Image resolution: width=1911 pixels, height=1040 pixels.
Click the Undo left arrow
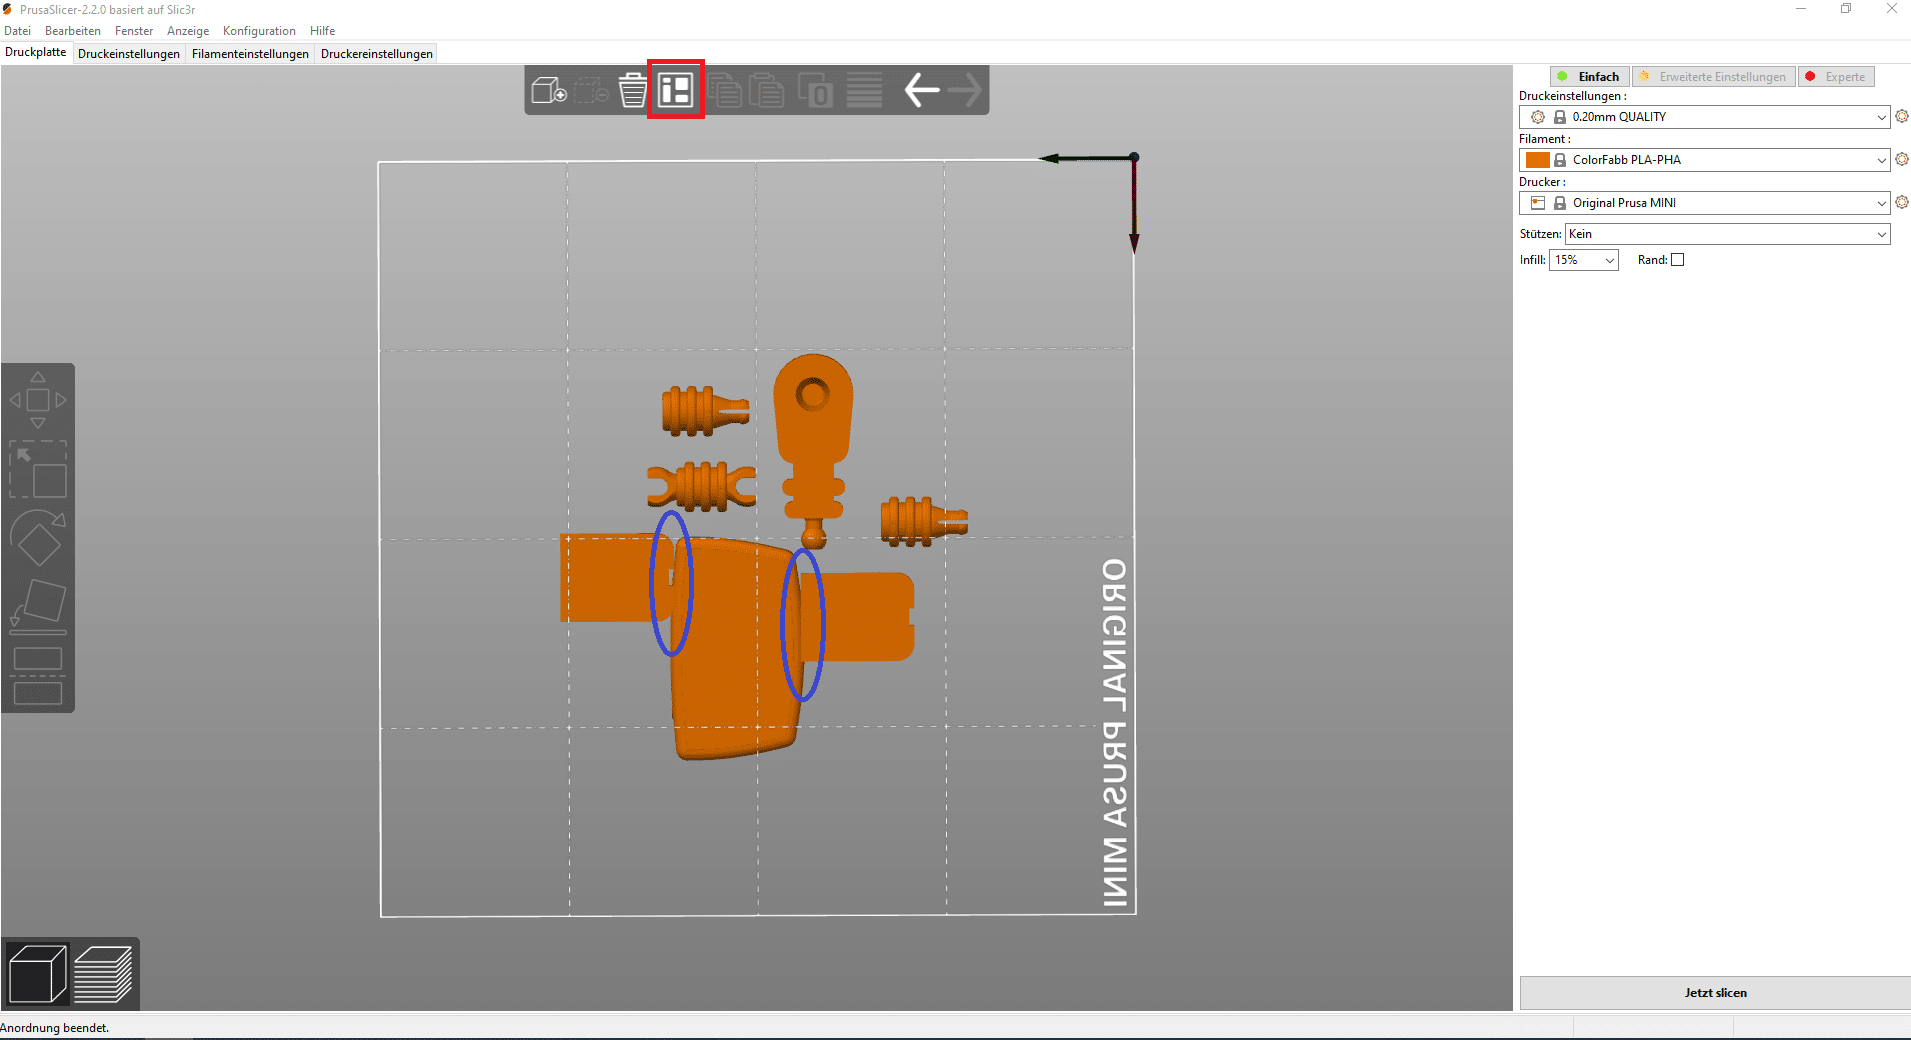(x=921, y=90)
